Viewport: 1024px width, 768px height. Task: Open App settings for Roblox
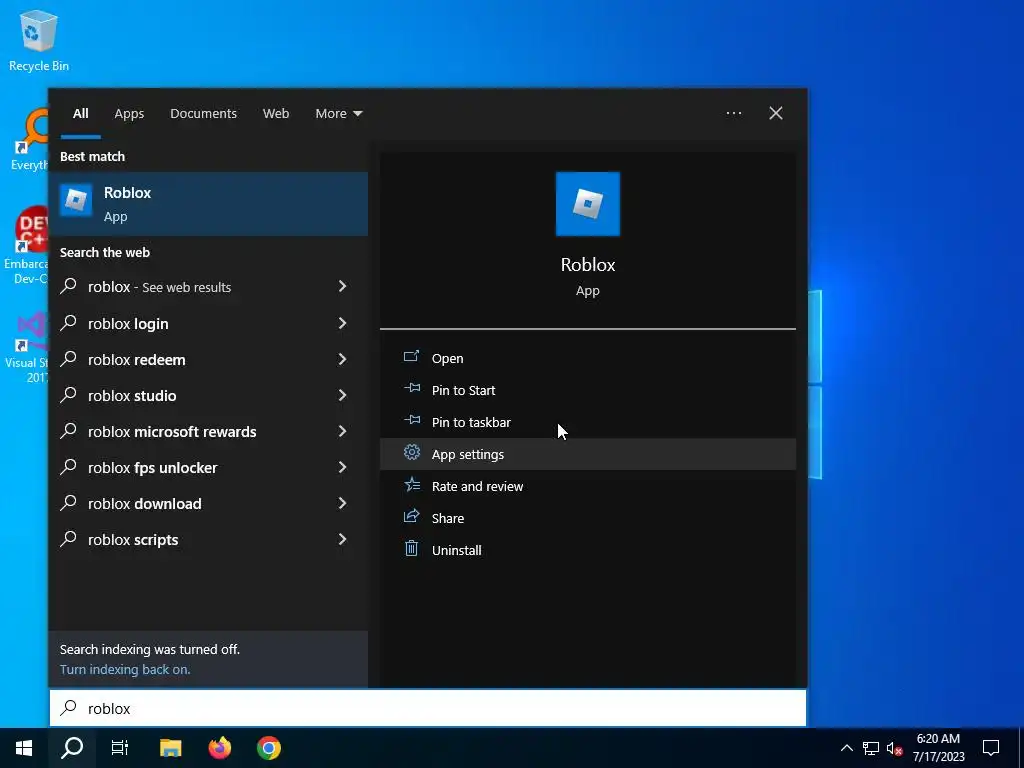pyautogui.click(x=587, y=454)
